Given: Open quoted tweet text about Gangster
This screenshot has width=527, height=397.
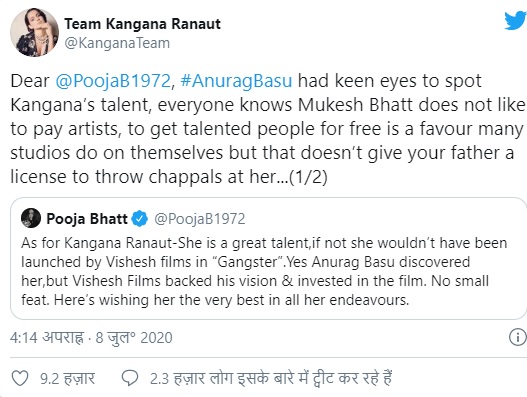Looking at the screenshot, I should coord(264,271).
